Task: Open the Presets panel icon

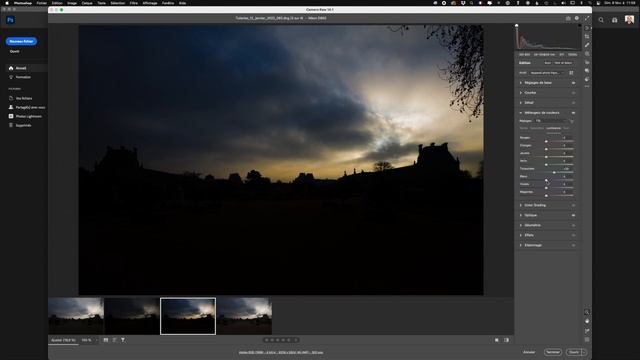Action: 587,79
